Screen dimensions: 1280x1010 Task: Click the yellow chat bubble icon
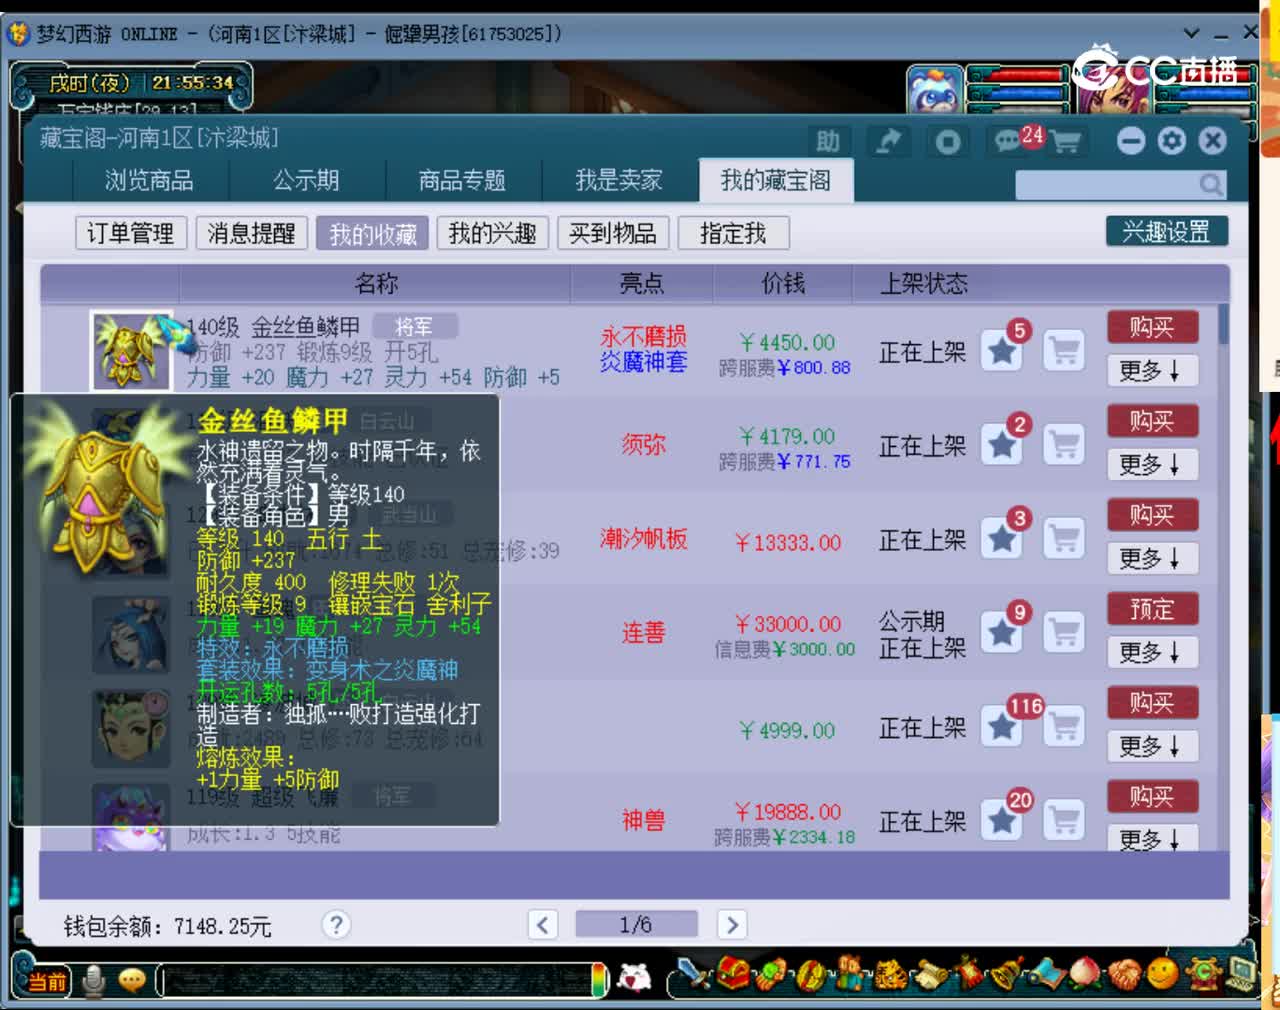(132, 981)
